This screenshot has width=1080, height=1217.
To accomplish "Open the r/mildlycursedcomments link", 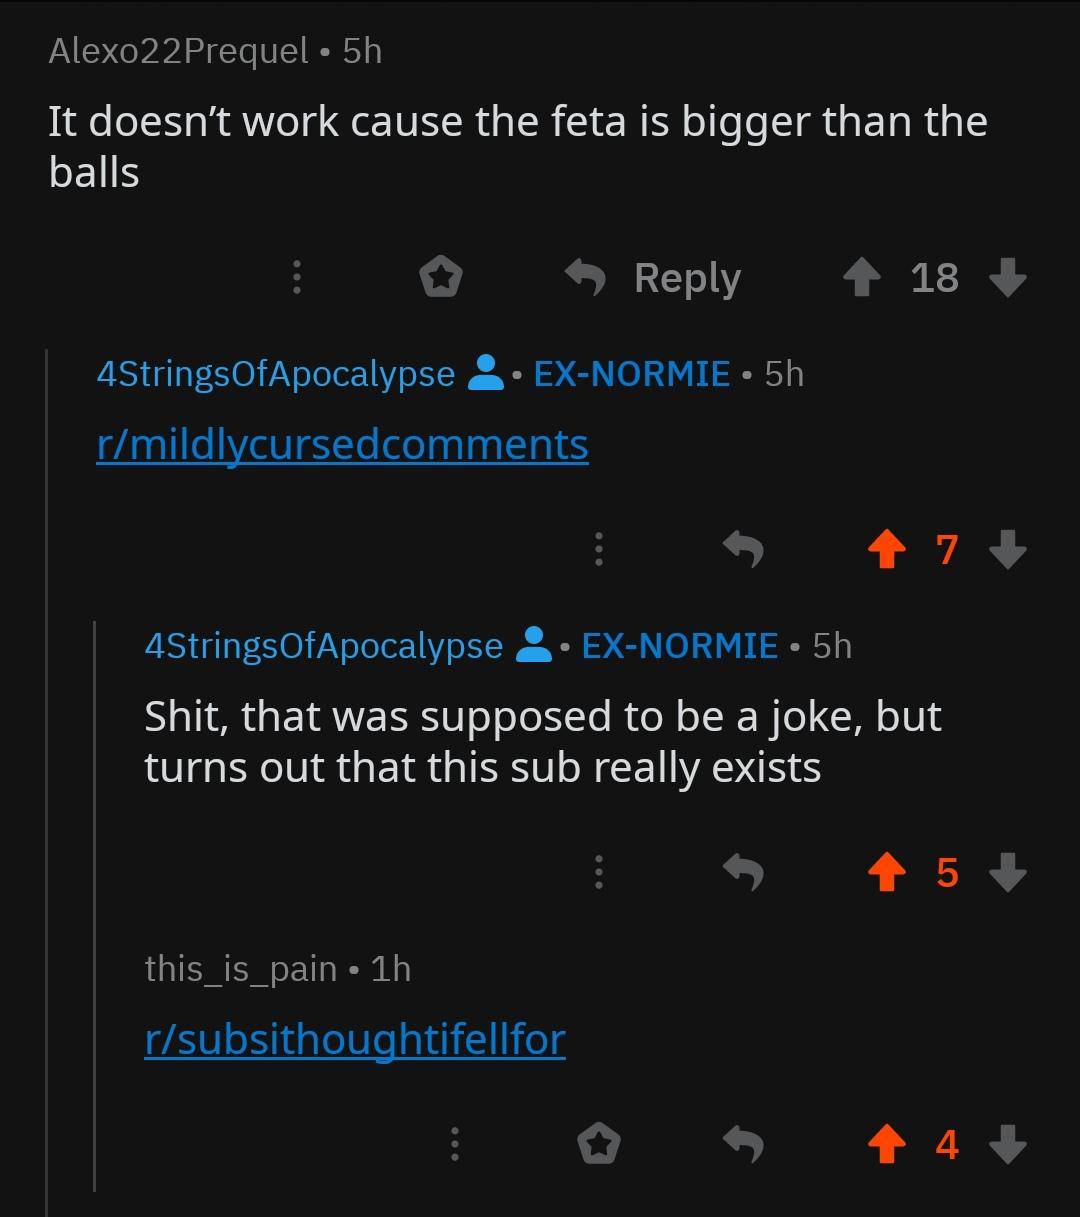I will point(342,444).
